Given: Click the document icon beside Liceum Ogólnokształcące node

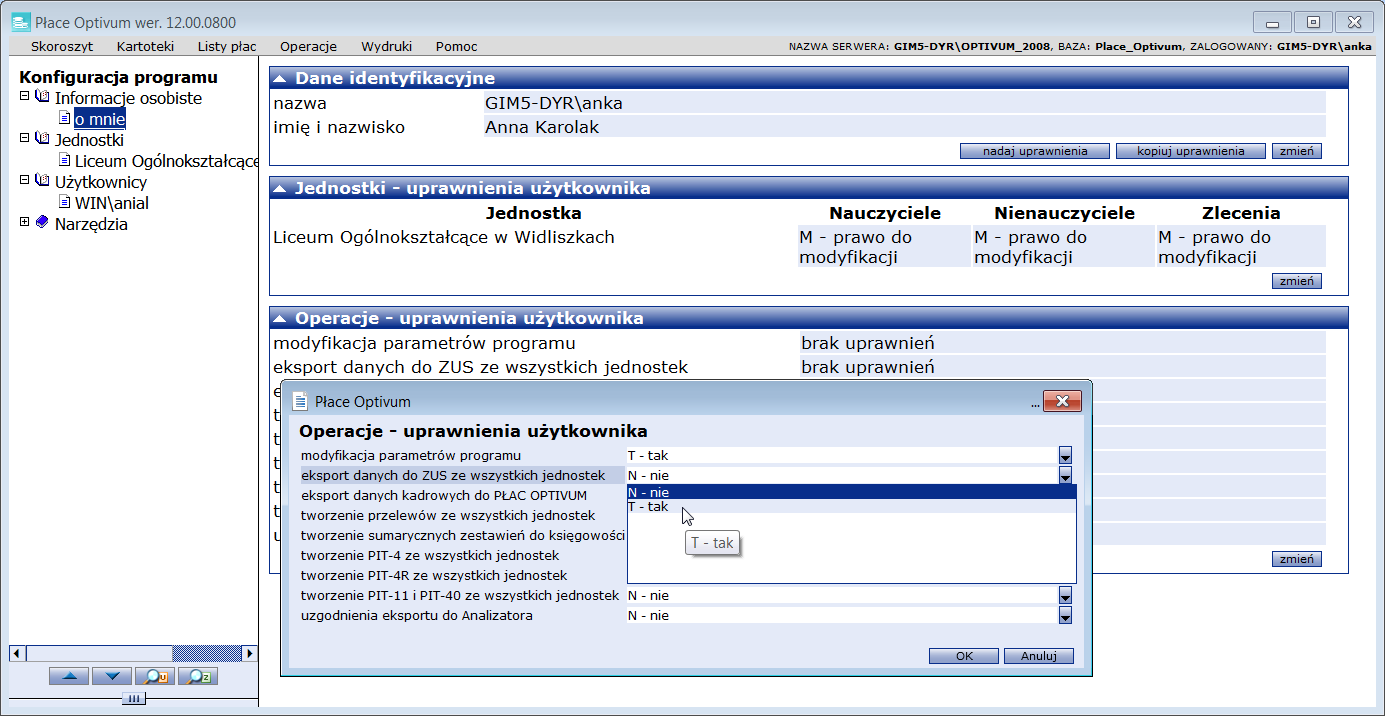Looking at the screenshot, I should [65, 160].
